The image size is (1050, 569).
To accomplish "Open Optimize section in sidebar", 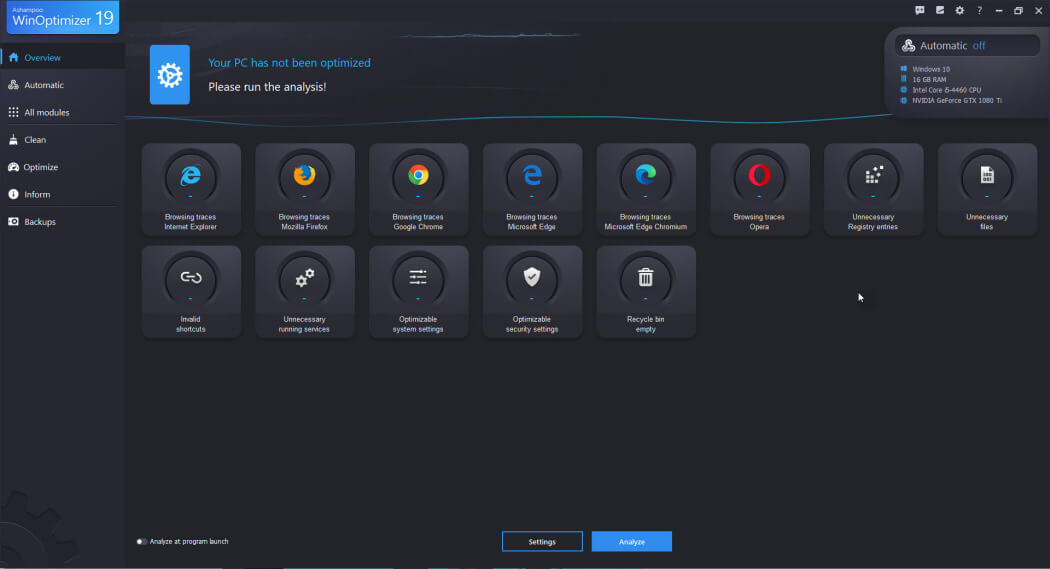I will [x=62, y=167].
